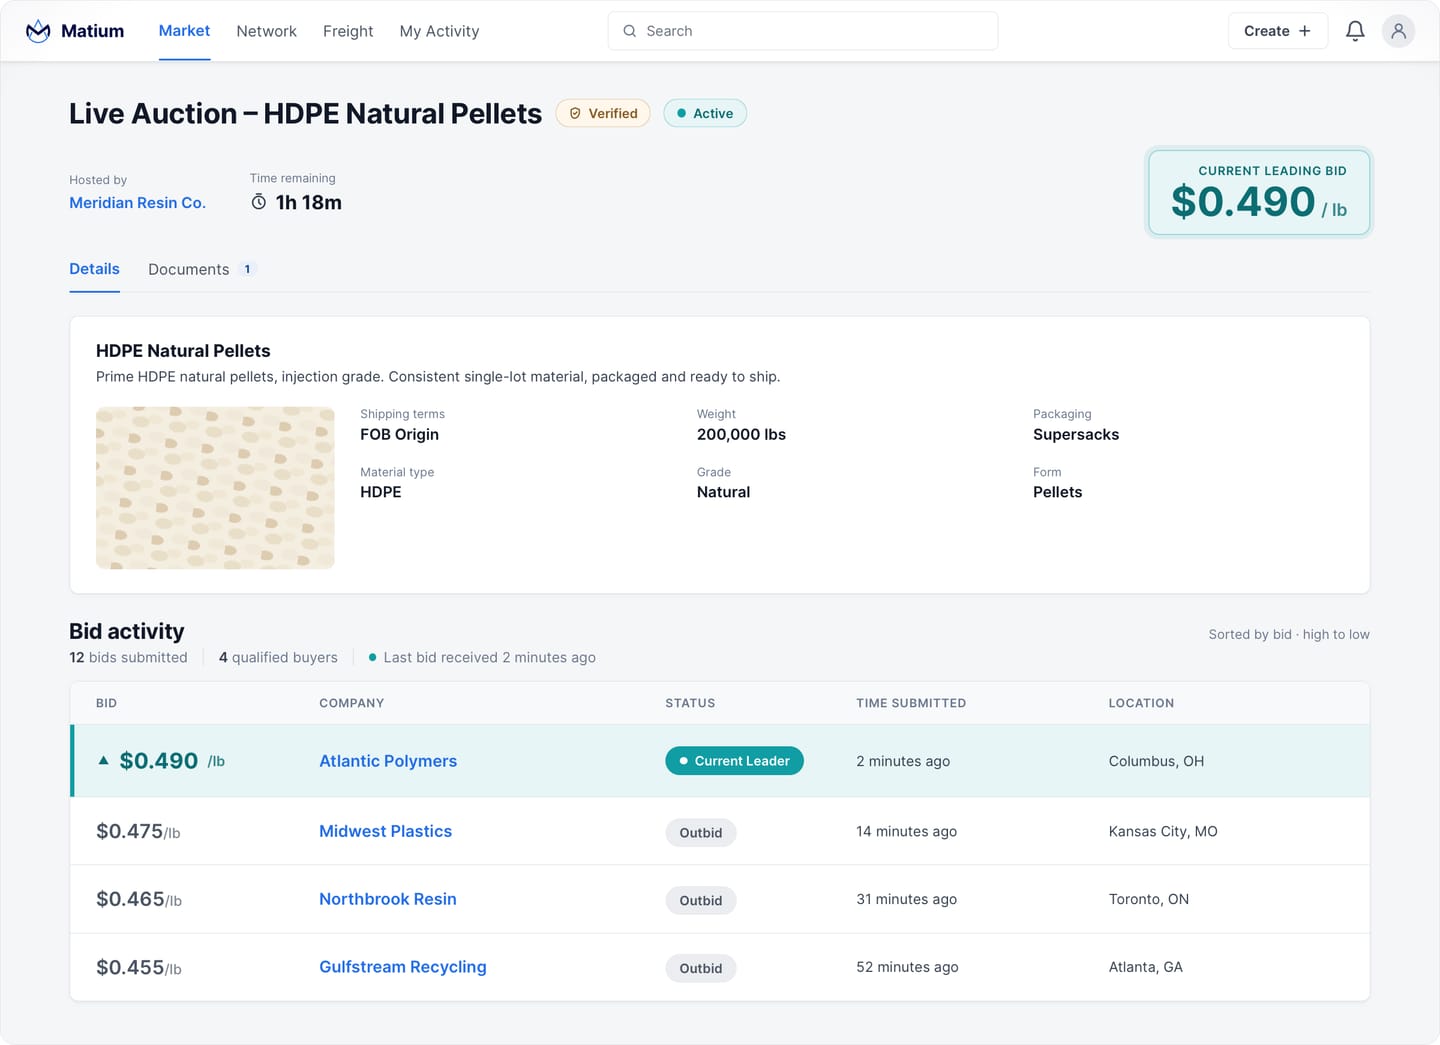Click '14 minutes ago' time cell
This screenshot has width=1440, height=1045.
pos(906,831)
